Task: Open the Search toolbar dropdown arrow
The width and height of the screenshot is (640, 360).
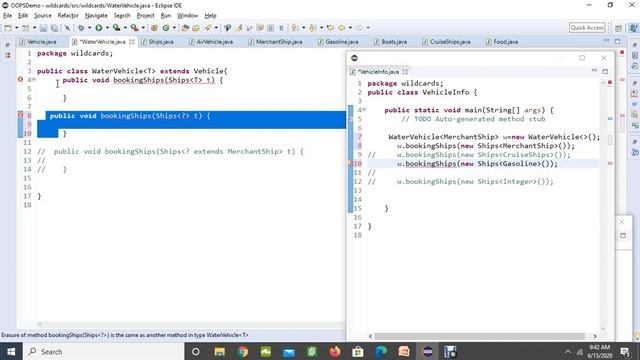Action: pos(216,28)
